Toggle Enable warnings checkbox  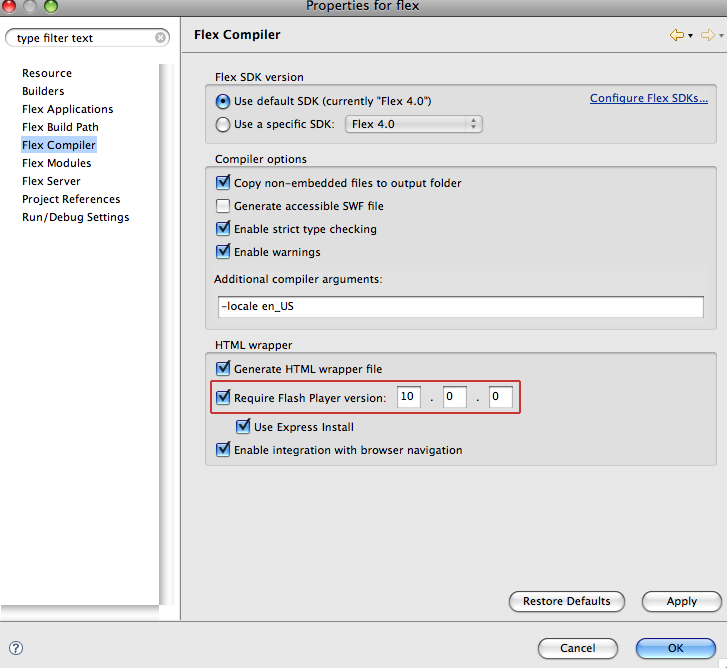pos(223,252)
